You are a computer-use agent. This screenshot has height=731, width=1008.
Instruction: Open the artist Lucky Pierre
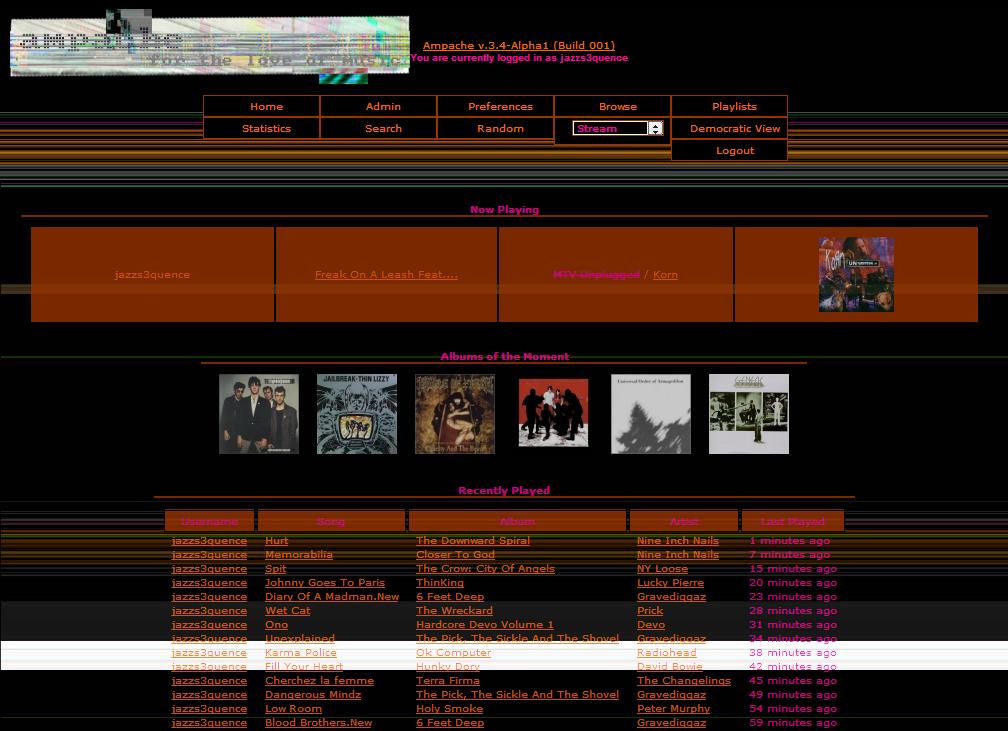pyautogui.click(x=670, y=583)
